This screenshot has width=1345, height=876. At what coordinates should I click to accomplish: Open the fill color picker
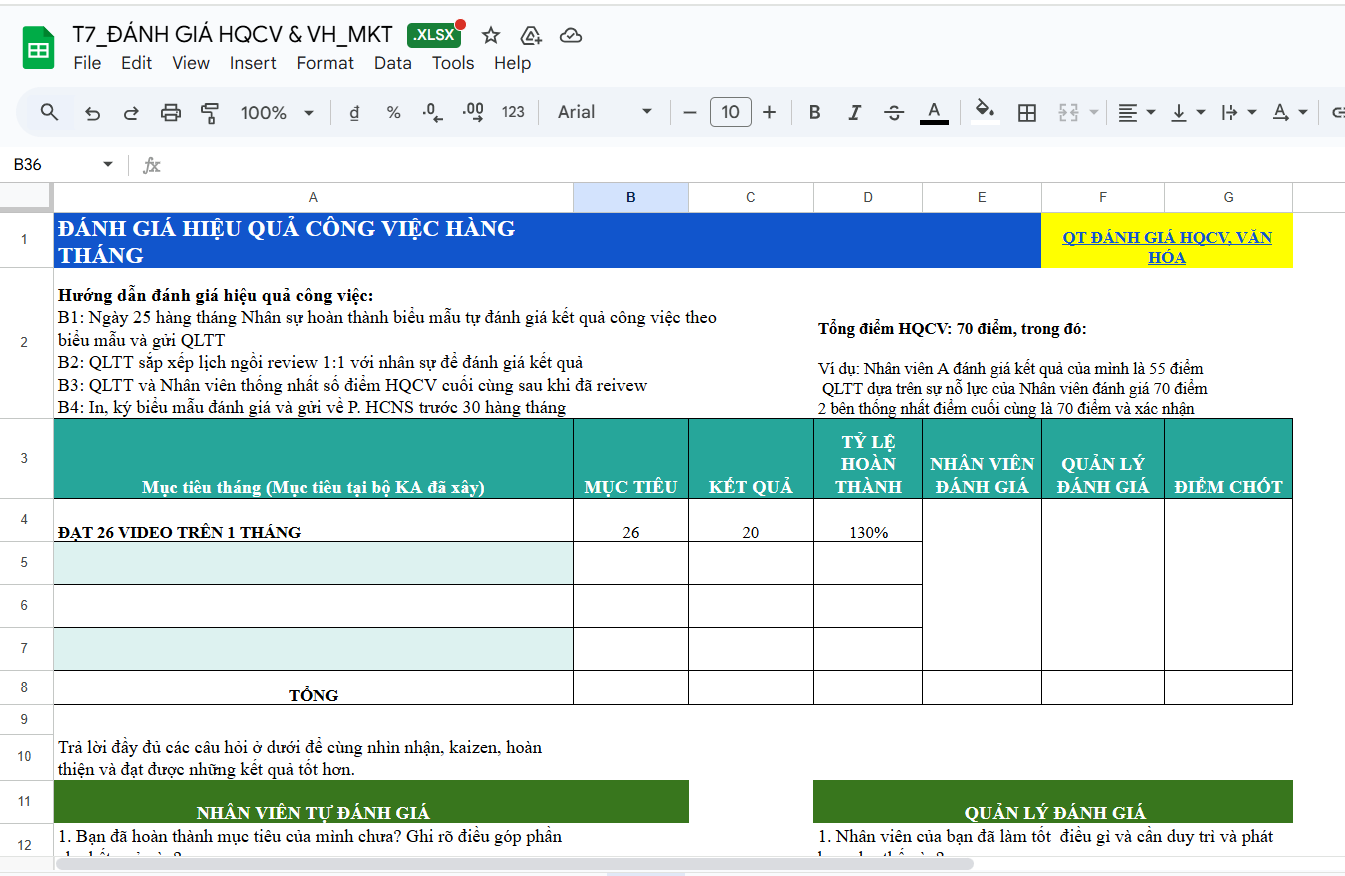pos(984,112)
